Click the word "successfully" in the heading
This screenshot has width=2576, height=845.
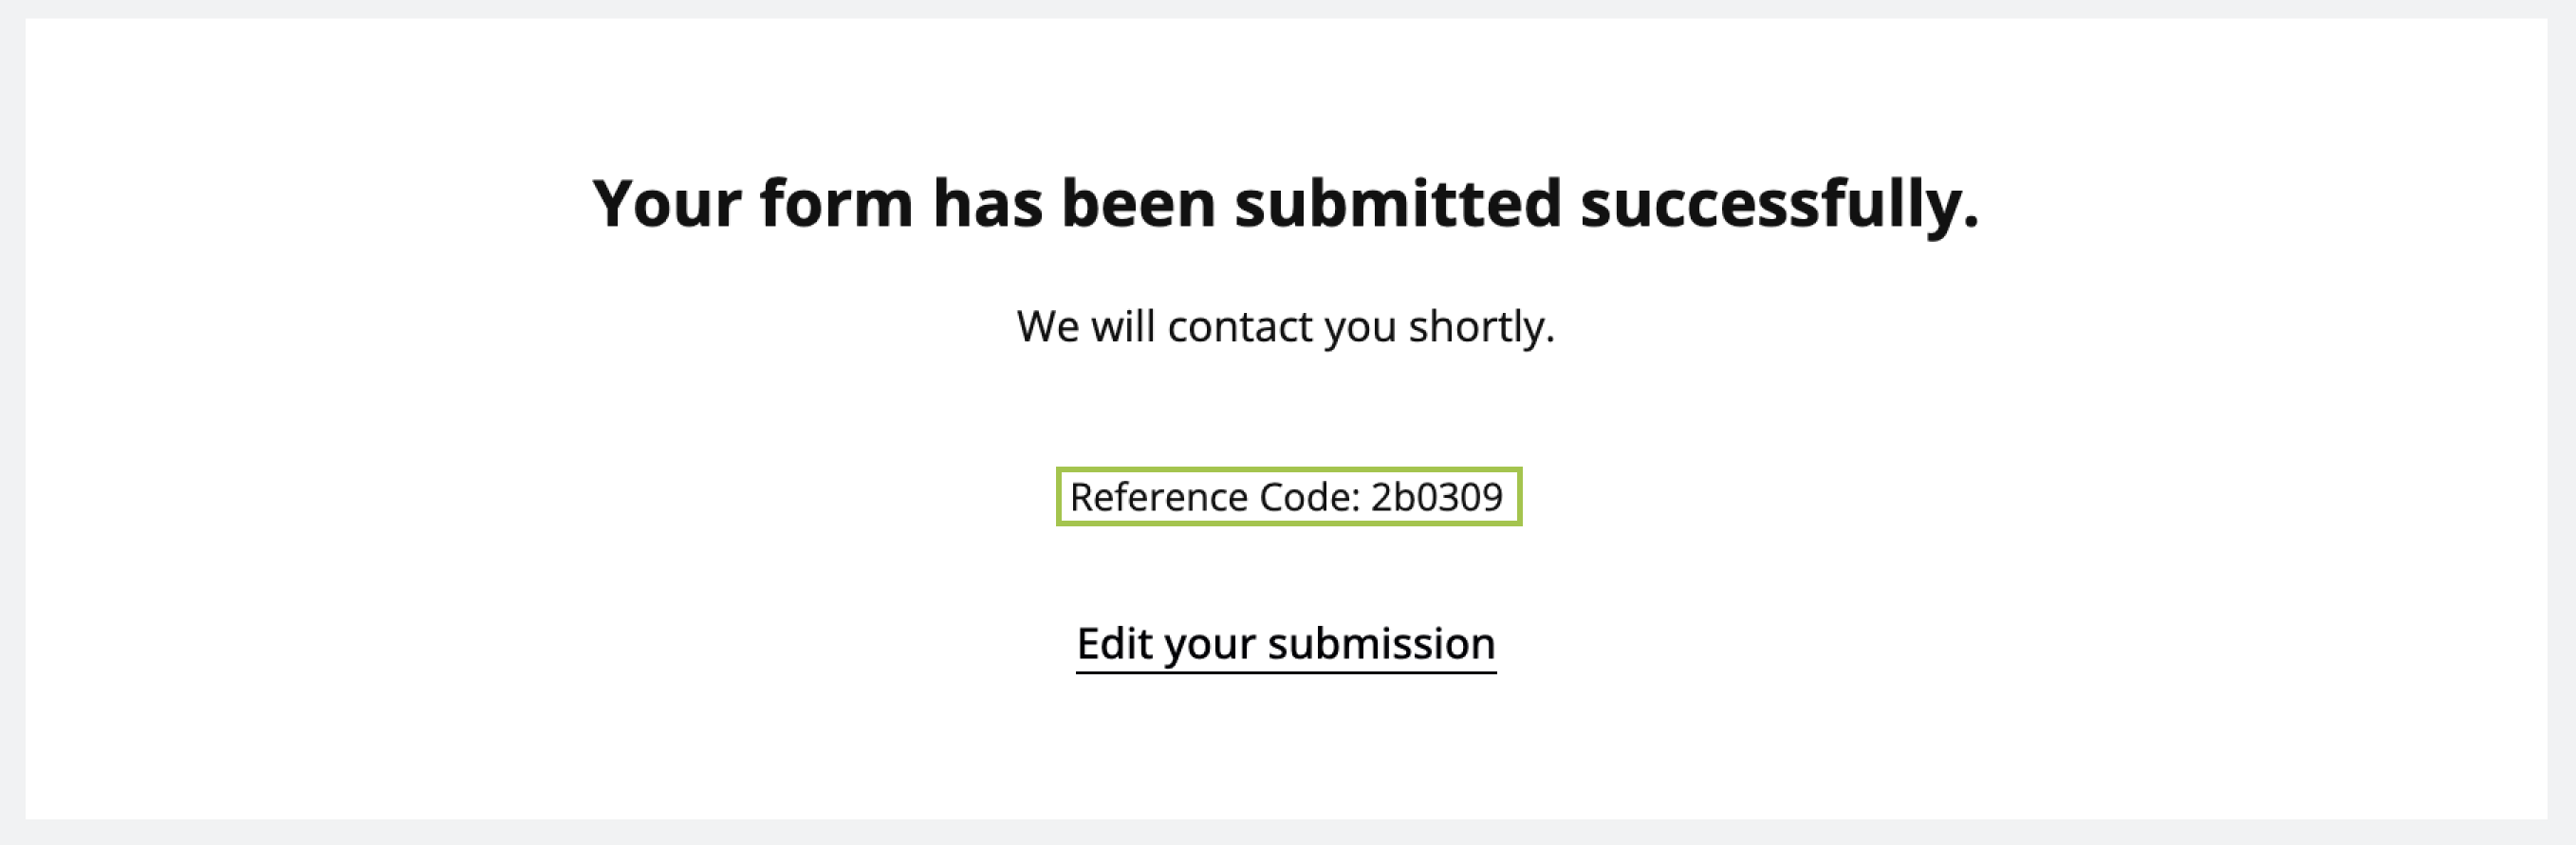pyautogui.click(x=1778, y=204)
